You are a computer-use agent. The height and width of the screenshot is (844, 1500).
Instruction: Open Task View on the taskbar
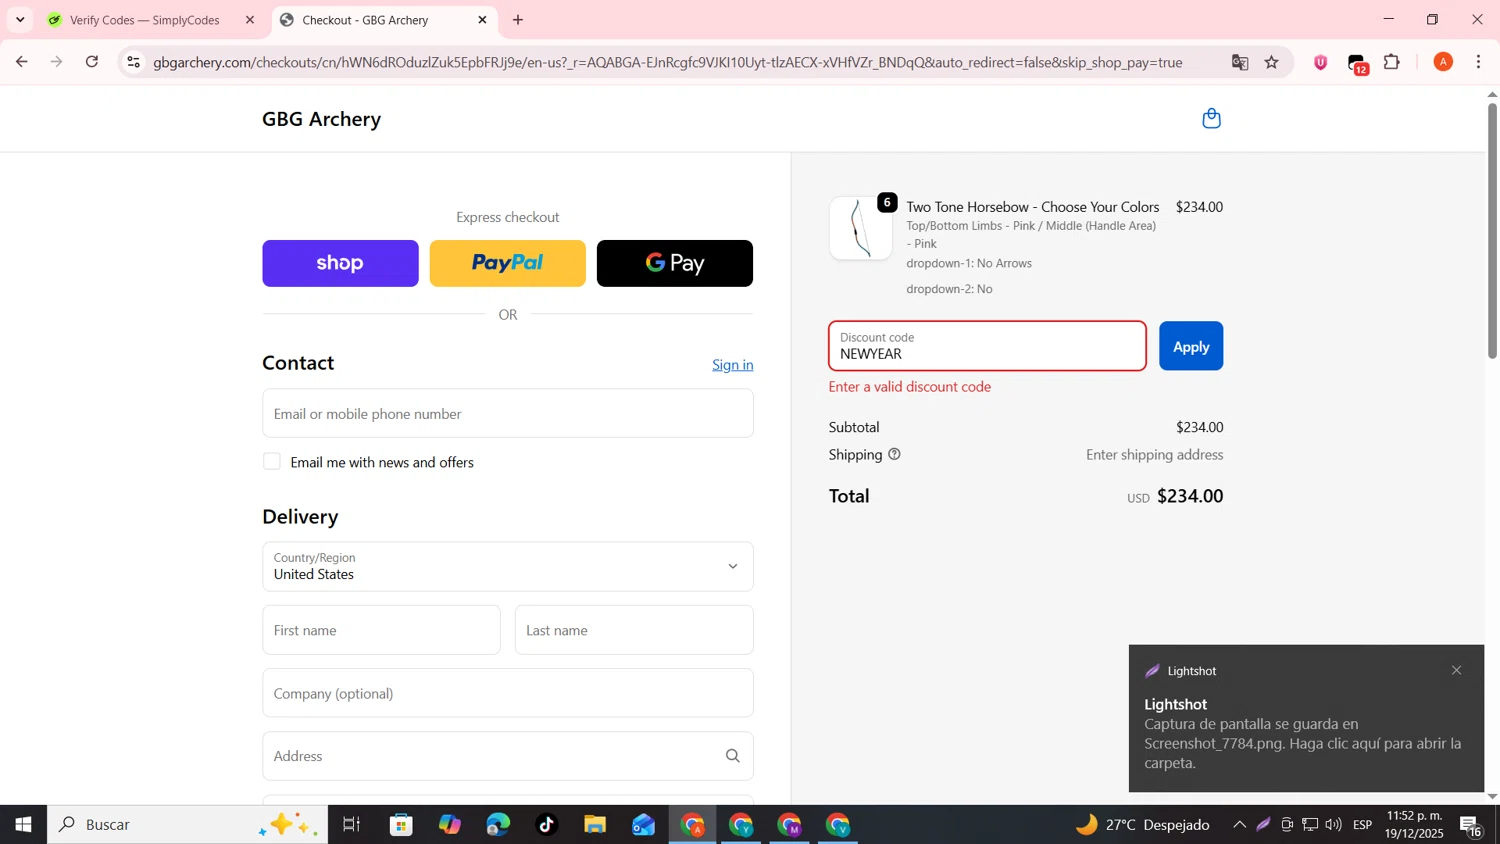pos(351,825)
